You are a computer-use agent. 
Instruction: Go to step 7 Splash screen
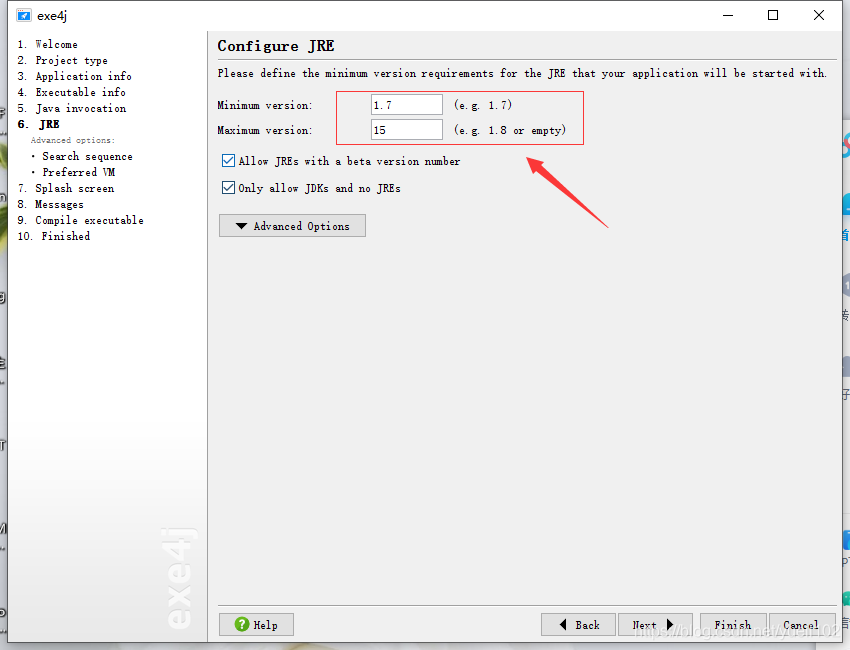point(66,188)
